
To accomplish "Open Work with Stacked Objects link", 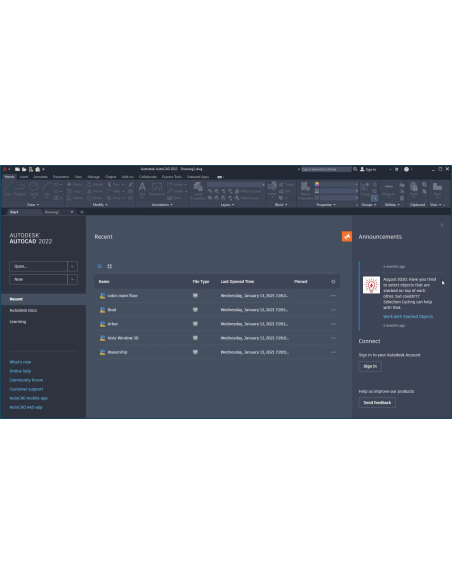I will 408,317.
